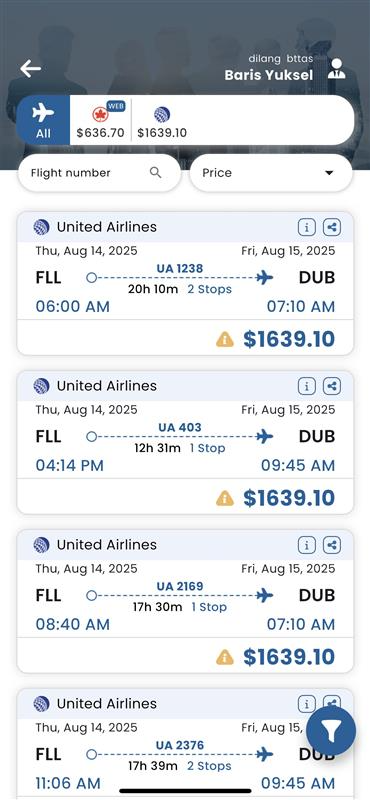Show info for flight UA 1238
The image size is (370, 800).
coord(307,228)
